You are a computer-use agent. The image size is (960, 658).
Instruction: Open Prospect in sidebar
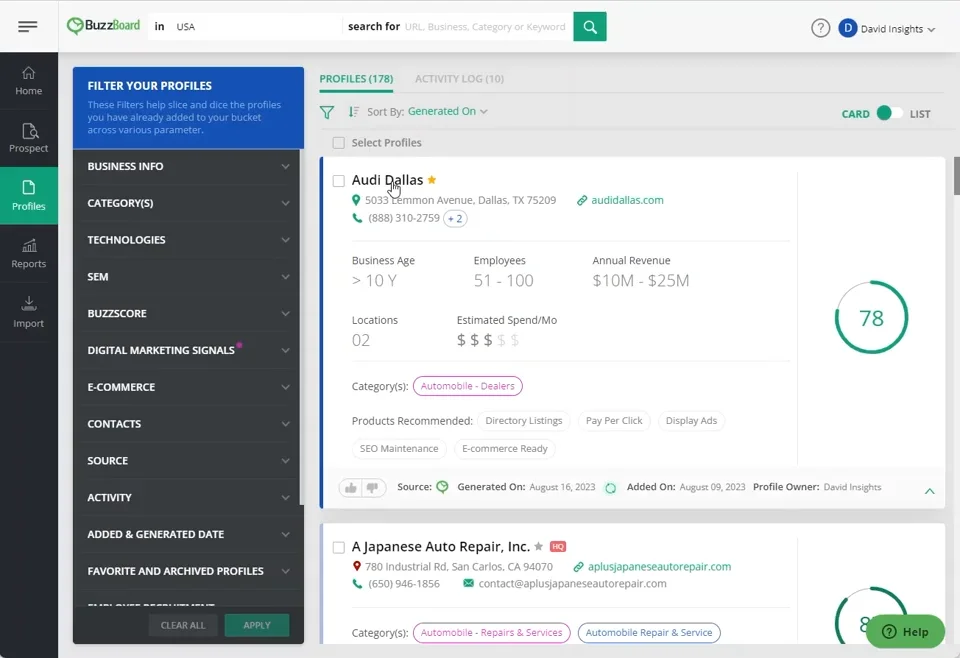point(29,138)
